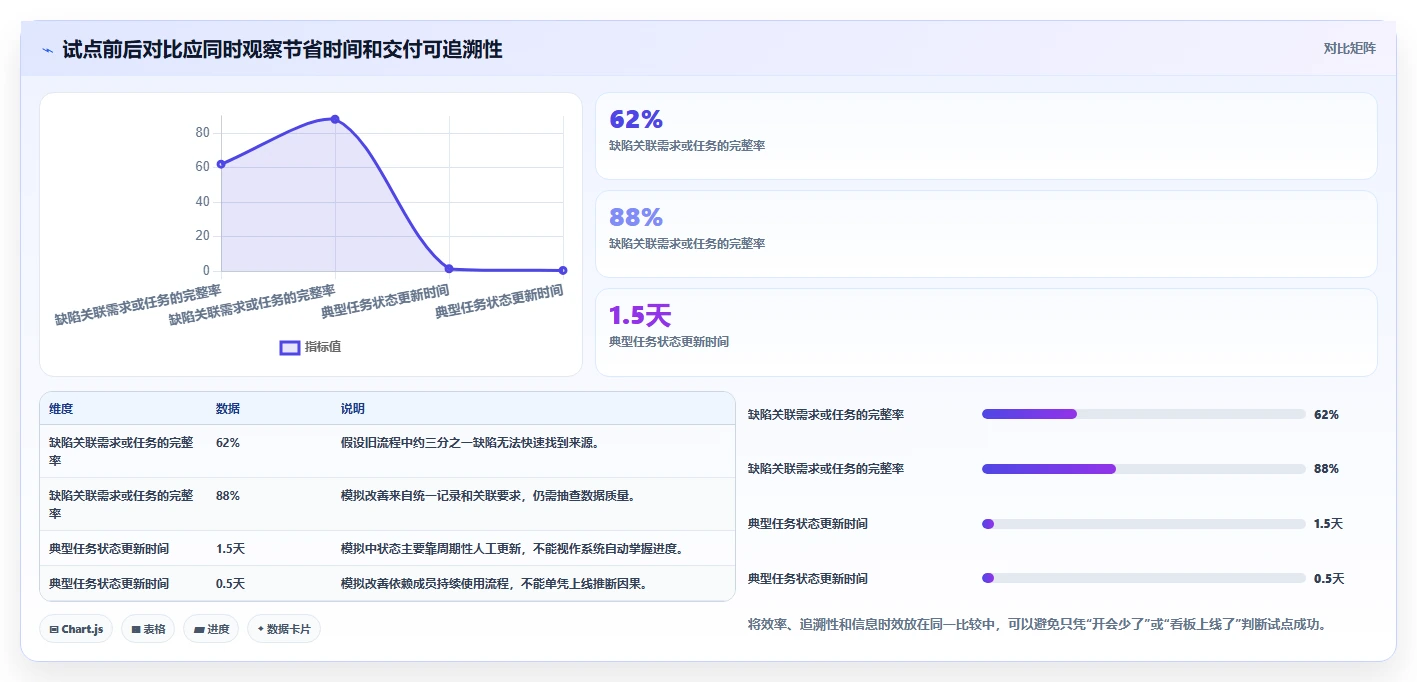This screenshot has height=682, width=1417.
Task: Click the 40 y-axis label on the chart
Action: tap(202, 202)
